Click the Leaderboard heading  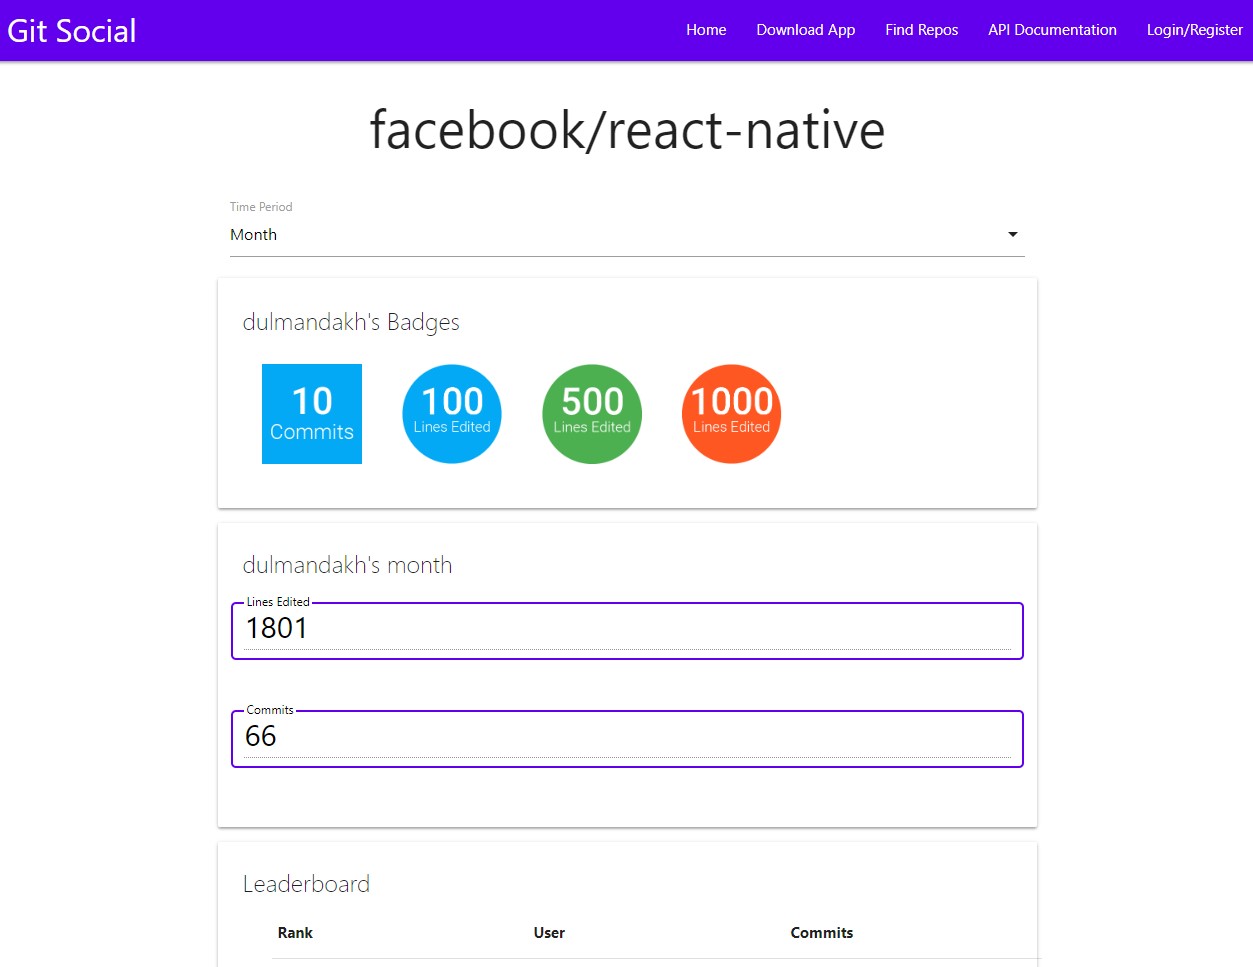point(306,884)
